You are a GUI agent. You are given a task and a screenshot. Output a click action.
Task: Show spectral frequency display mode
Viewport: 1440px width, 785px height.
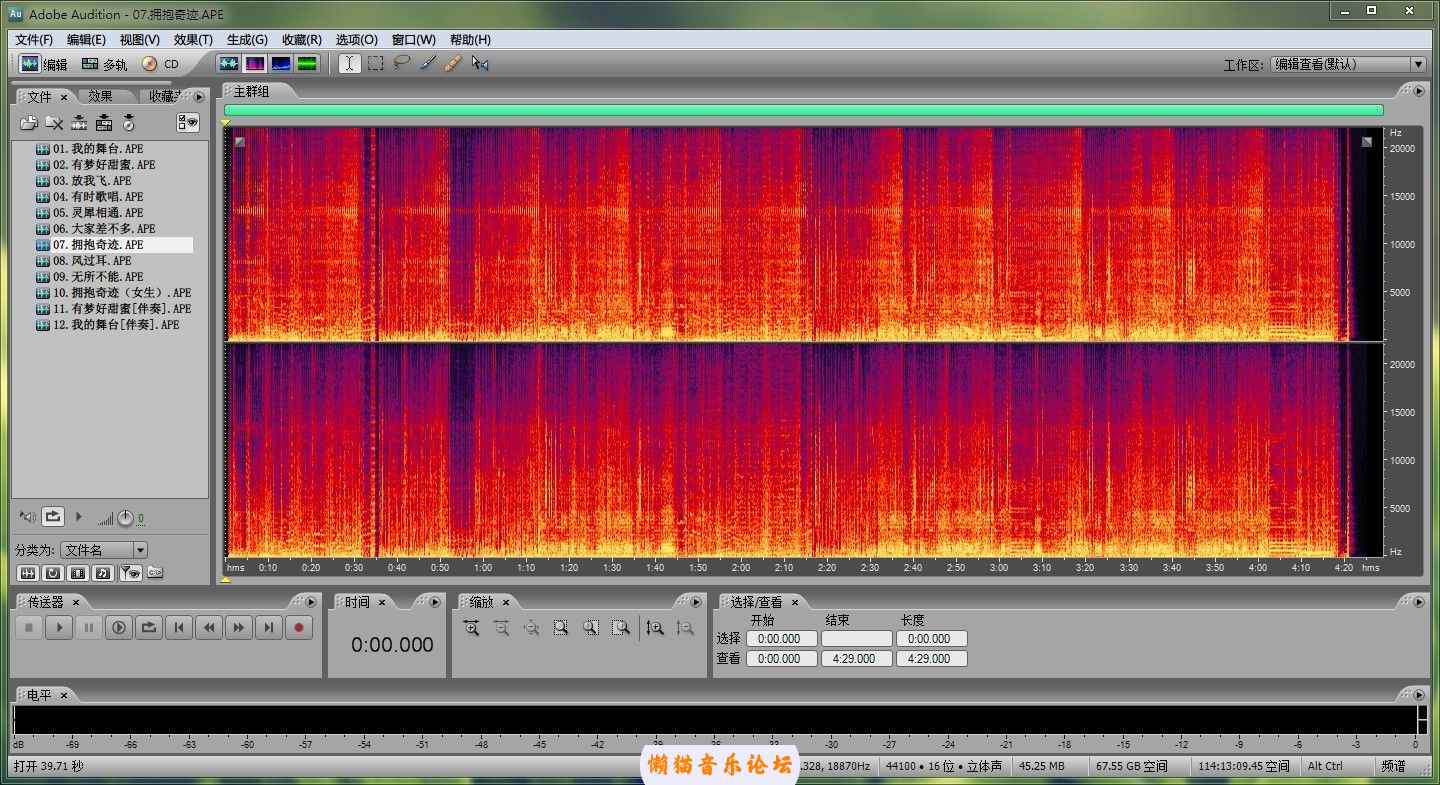click(x=255, y=63)
